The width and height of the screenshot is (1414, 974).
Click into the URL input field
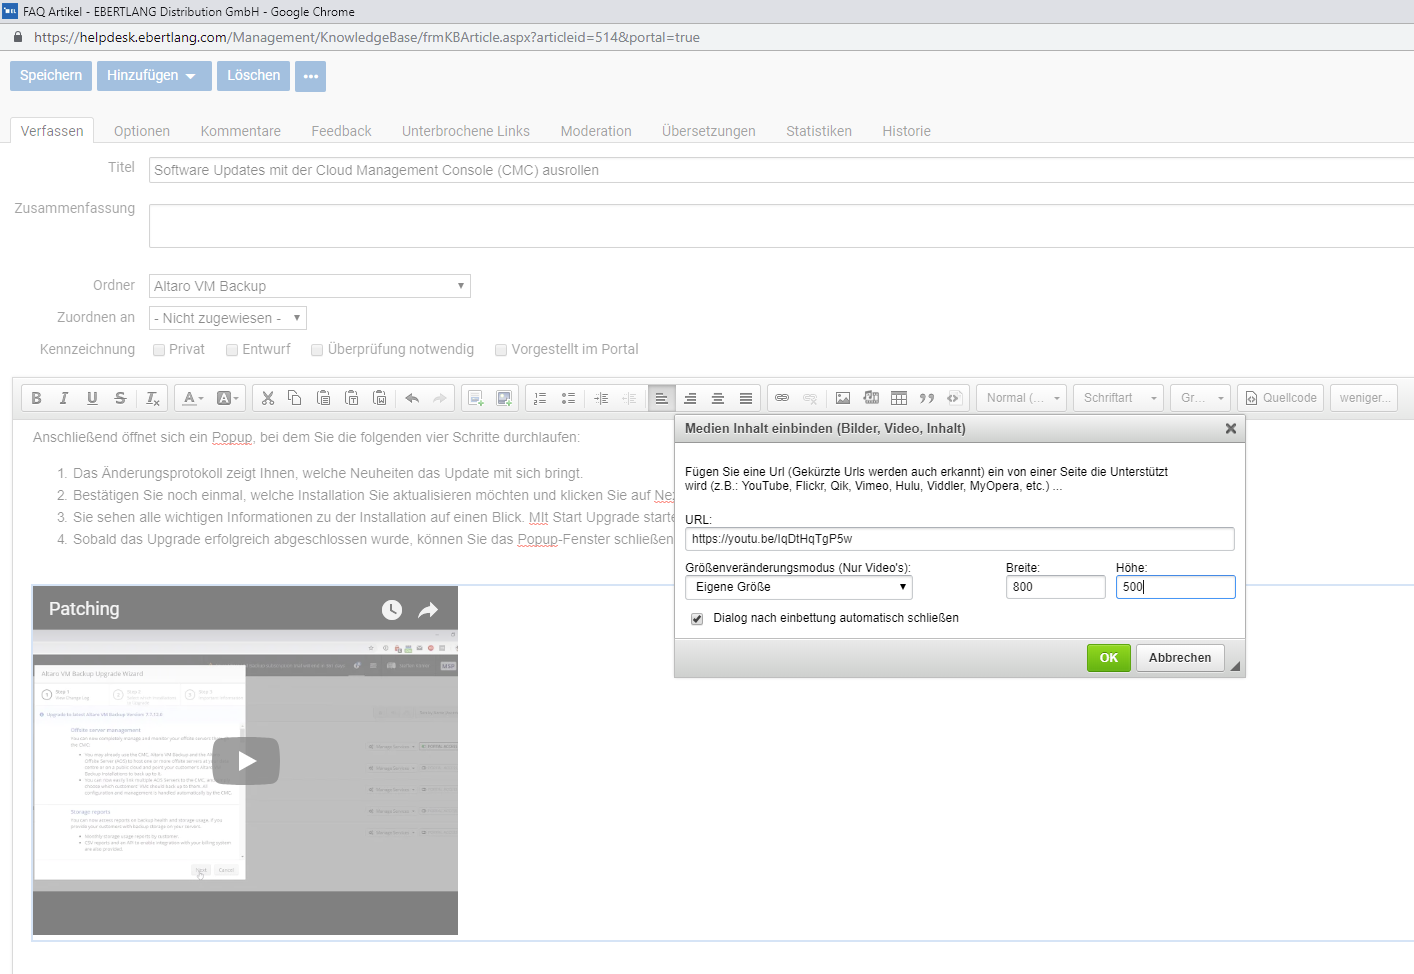coord(959,539)
